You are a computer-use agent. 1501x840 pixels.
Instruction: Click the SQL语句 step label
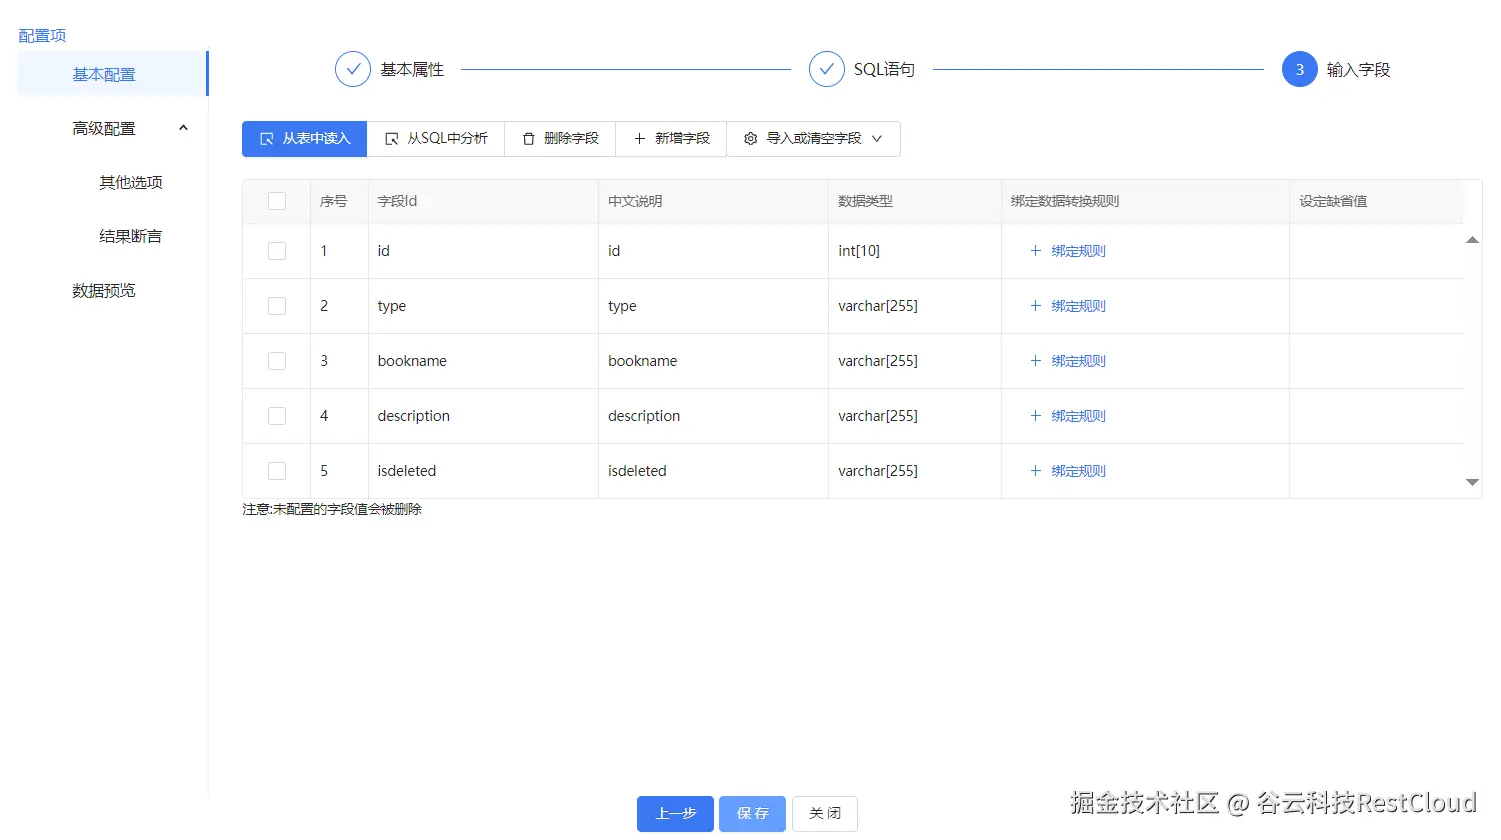tap(884, 69)
